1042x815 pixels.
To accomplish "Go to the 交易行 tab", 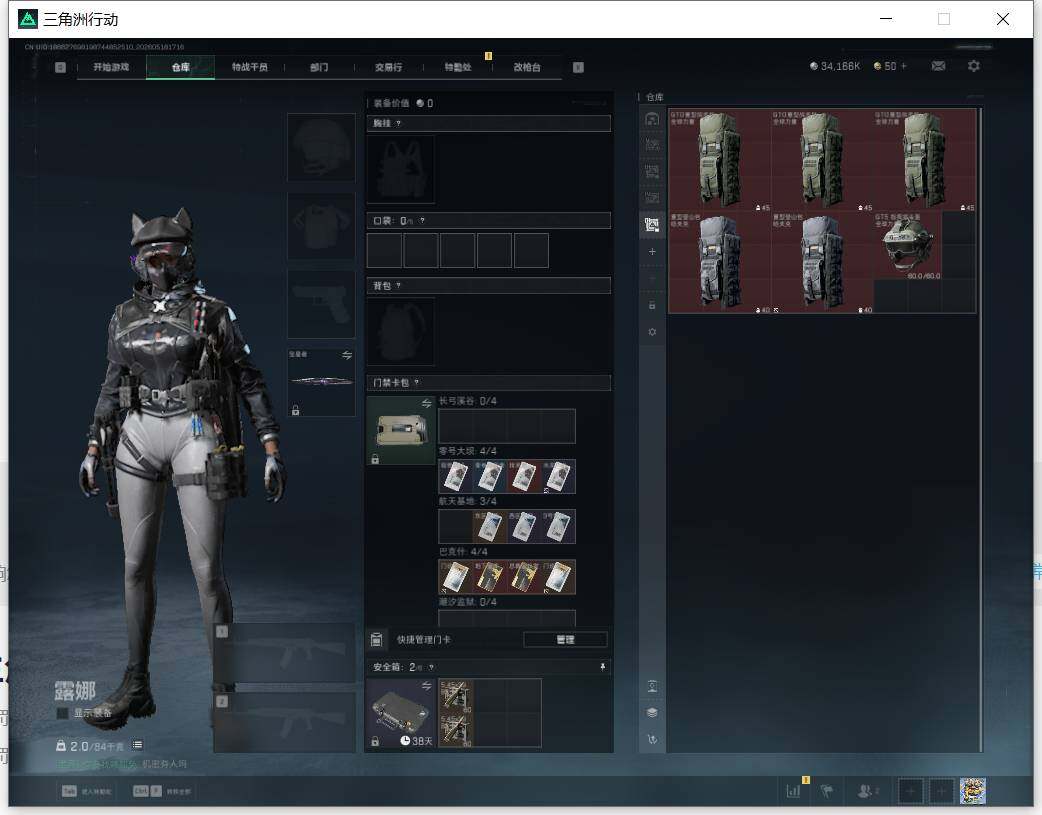I will pyautogui.click(x=388, y=67).
